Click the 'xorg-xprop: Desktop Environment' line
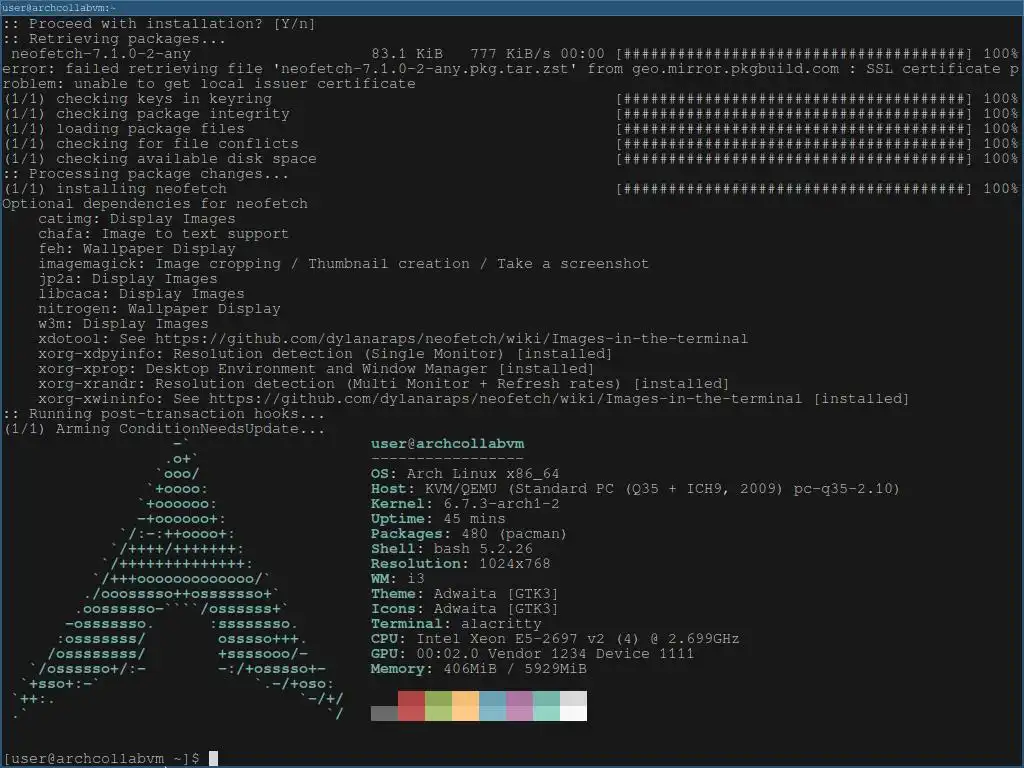This screenshot has width=1024, height=768. 316,368
